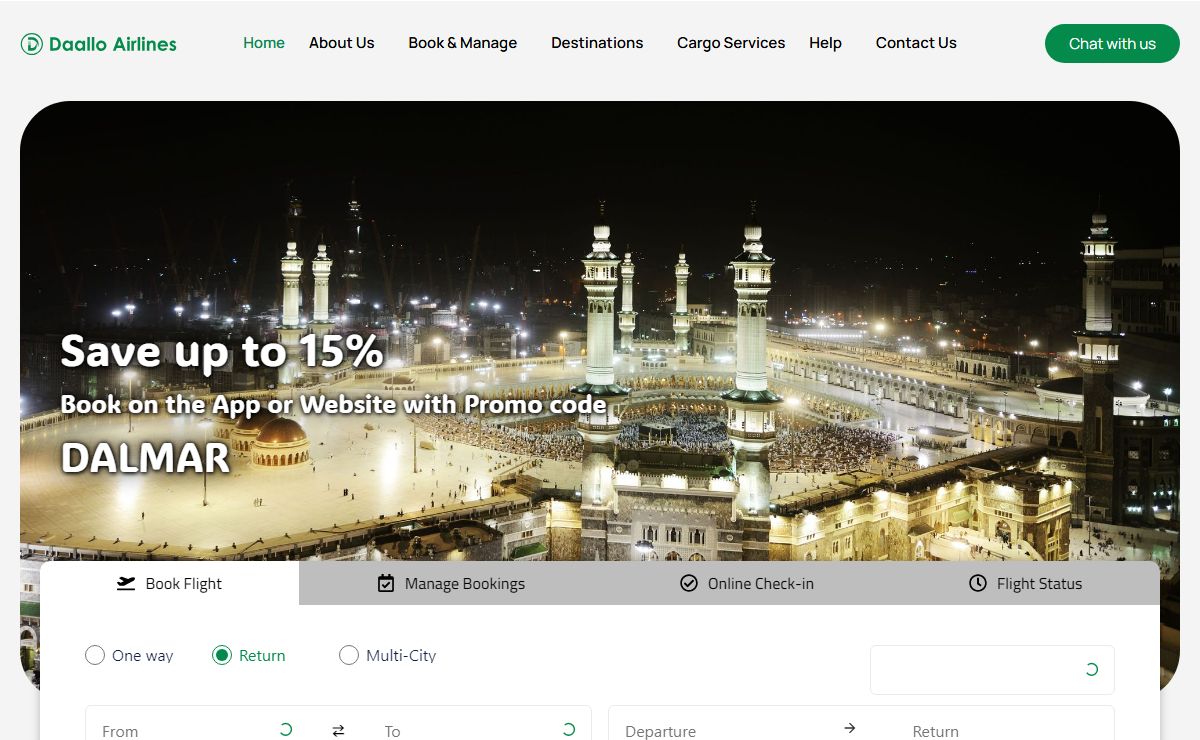Click the clock icon for Flight Status
1200x740 pixels.
(x=978, y=583)
